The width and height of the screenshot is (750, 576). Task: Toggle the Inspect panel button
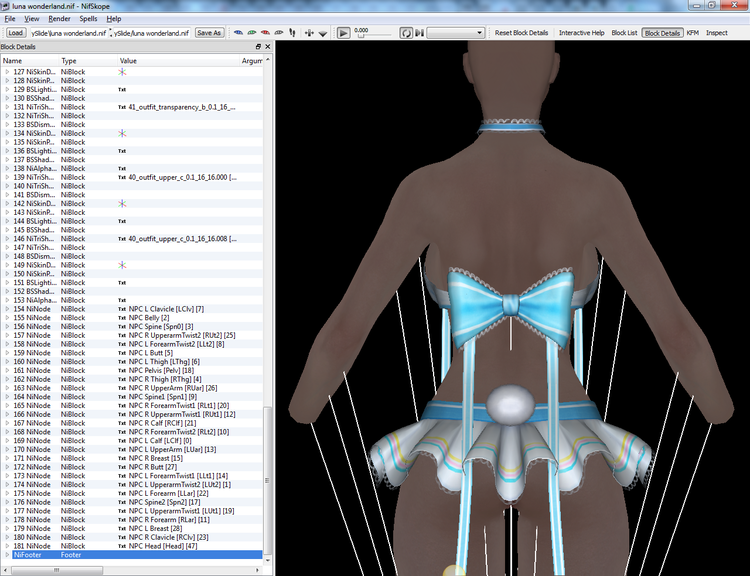pos(717,33)
